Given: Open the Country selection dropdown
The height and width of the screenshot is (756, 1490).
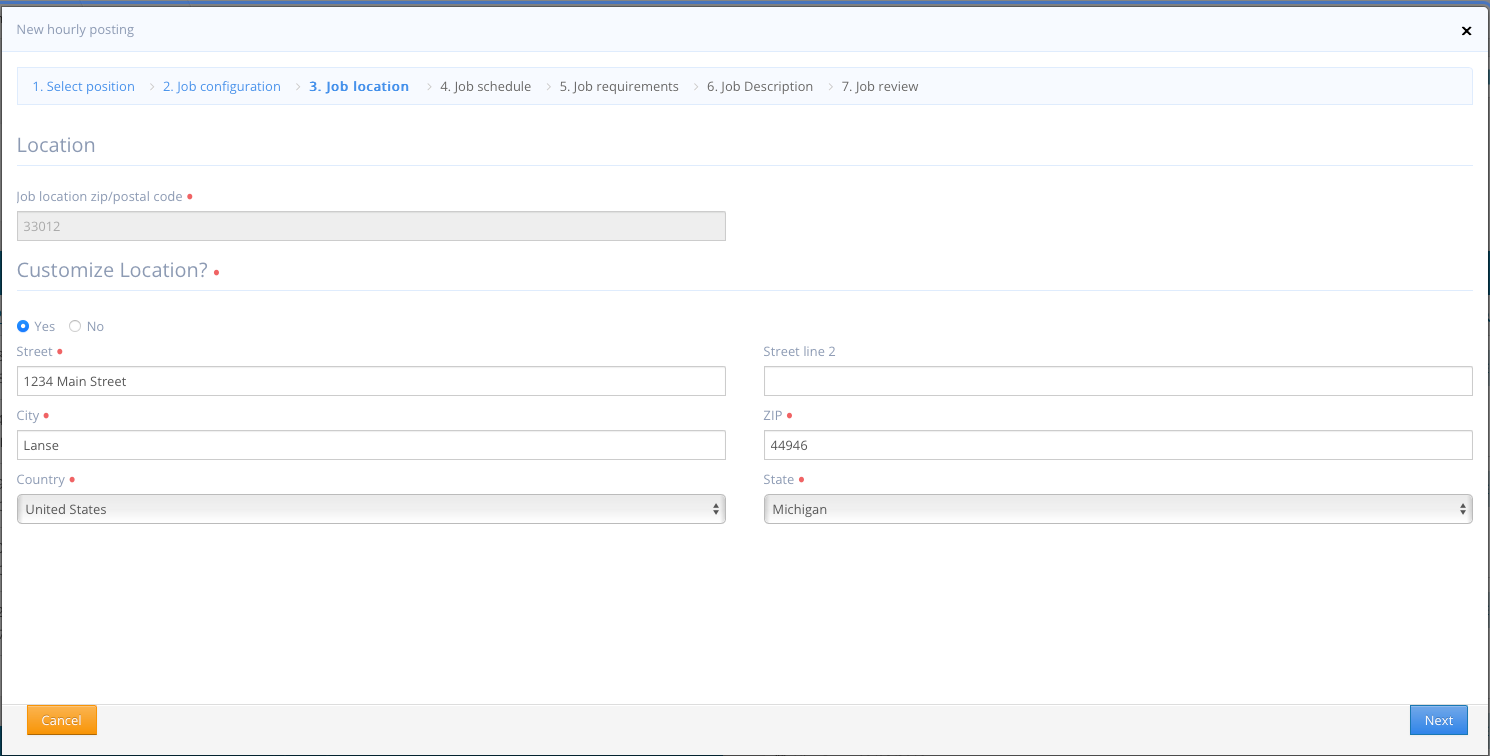Looking at the screenshot, I should [x=370, y=509].
